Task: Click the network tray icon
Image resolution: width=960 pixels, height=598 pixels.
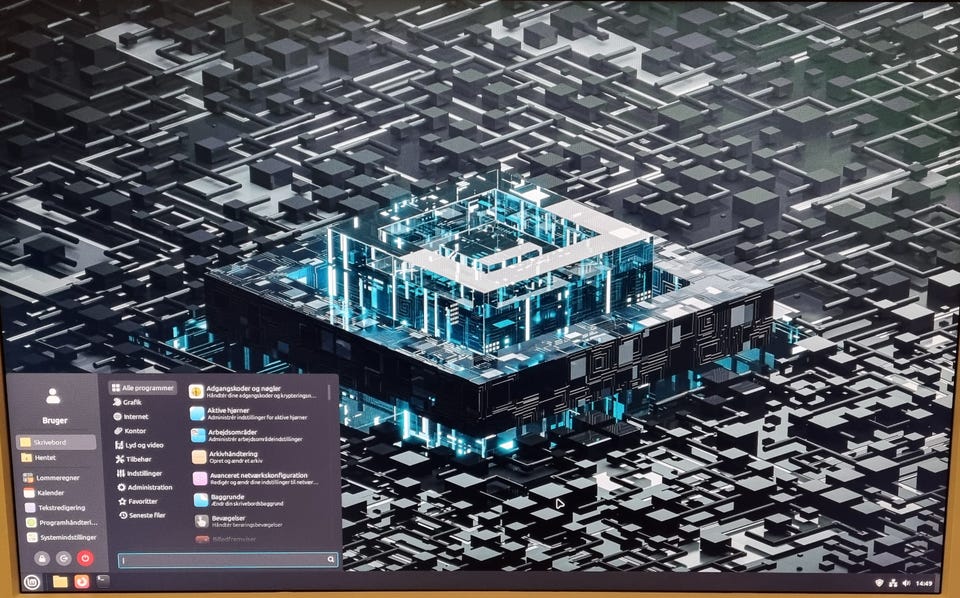Action: 893,583
